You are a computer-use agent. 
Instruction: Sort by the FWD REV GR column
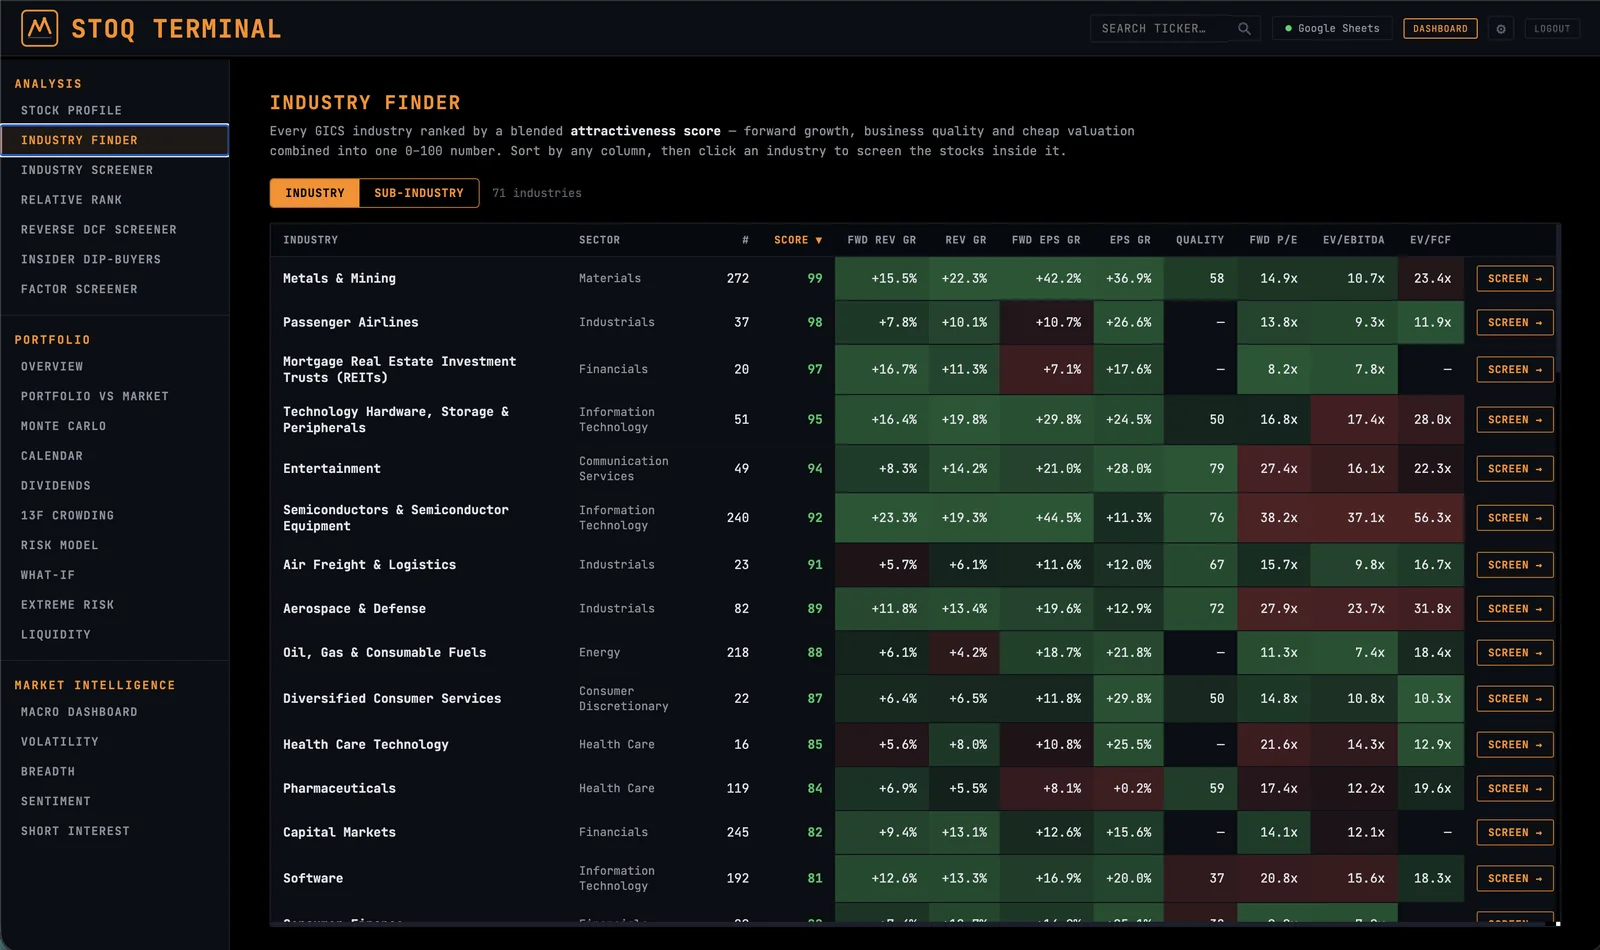coord(881,240)
